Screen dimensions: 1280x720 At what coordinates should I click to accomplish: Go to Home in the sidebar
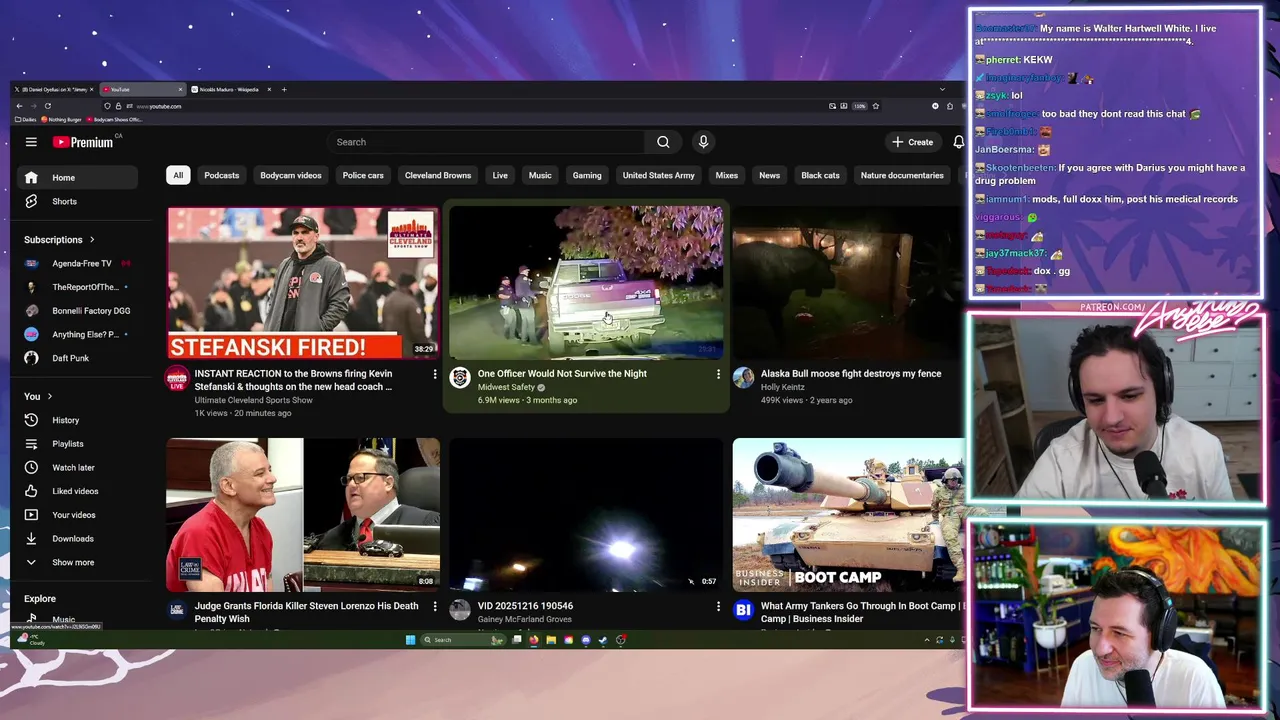click(77, 178)
